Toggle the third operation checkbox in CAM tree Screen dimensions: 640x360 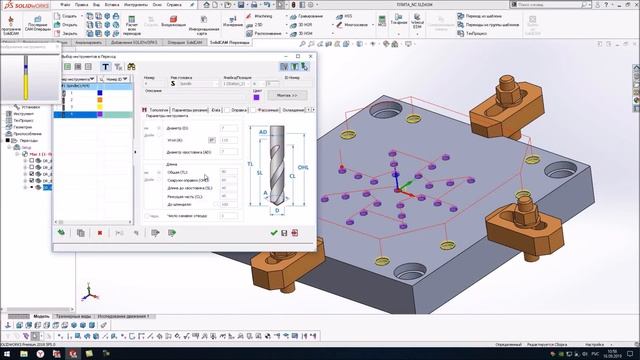[x=32, y=173]
